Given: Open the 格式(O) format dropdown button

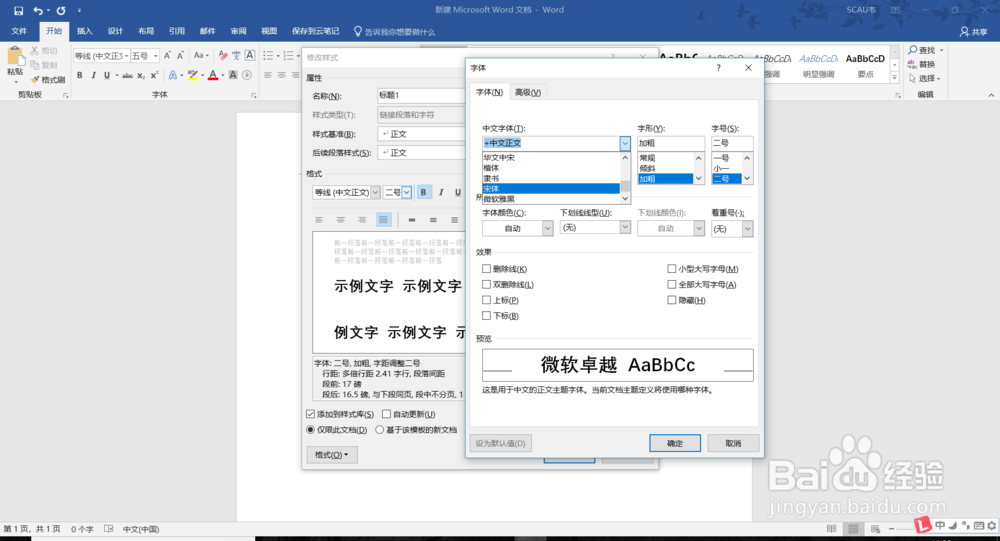Looking at the screenshot, I should click(332, 455).
